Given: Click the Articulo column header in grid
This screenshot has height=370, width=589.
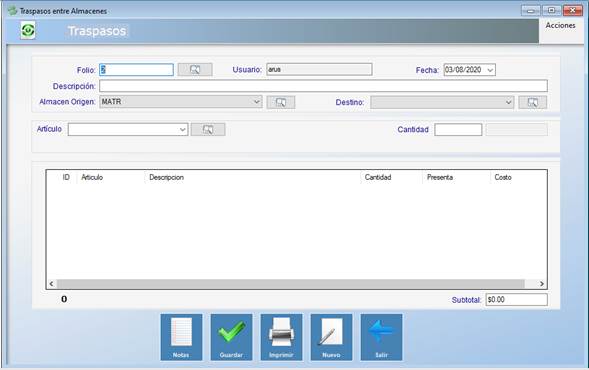Looking at the screenshot, I should pyautogui.click(x=92, y=177).
